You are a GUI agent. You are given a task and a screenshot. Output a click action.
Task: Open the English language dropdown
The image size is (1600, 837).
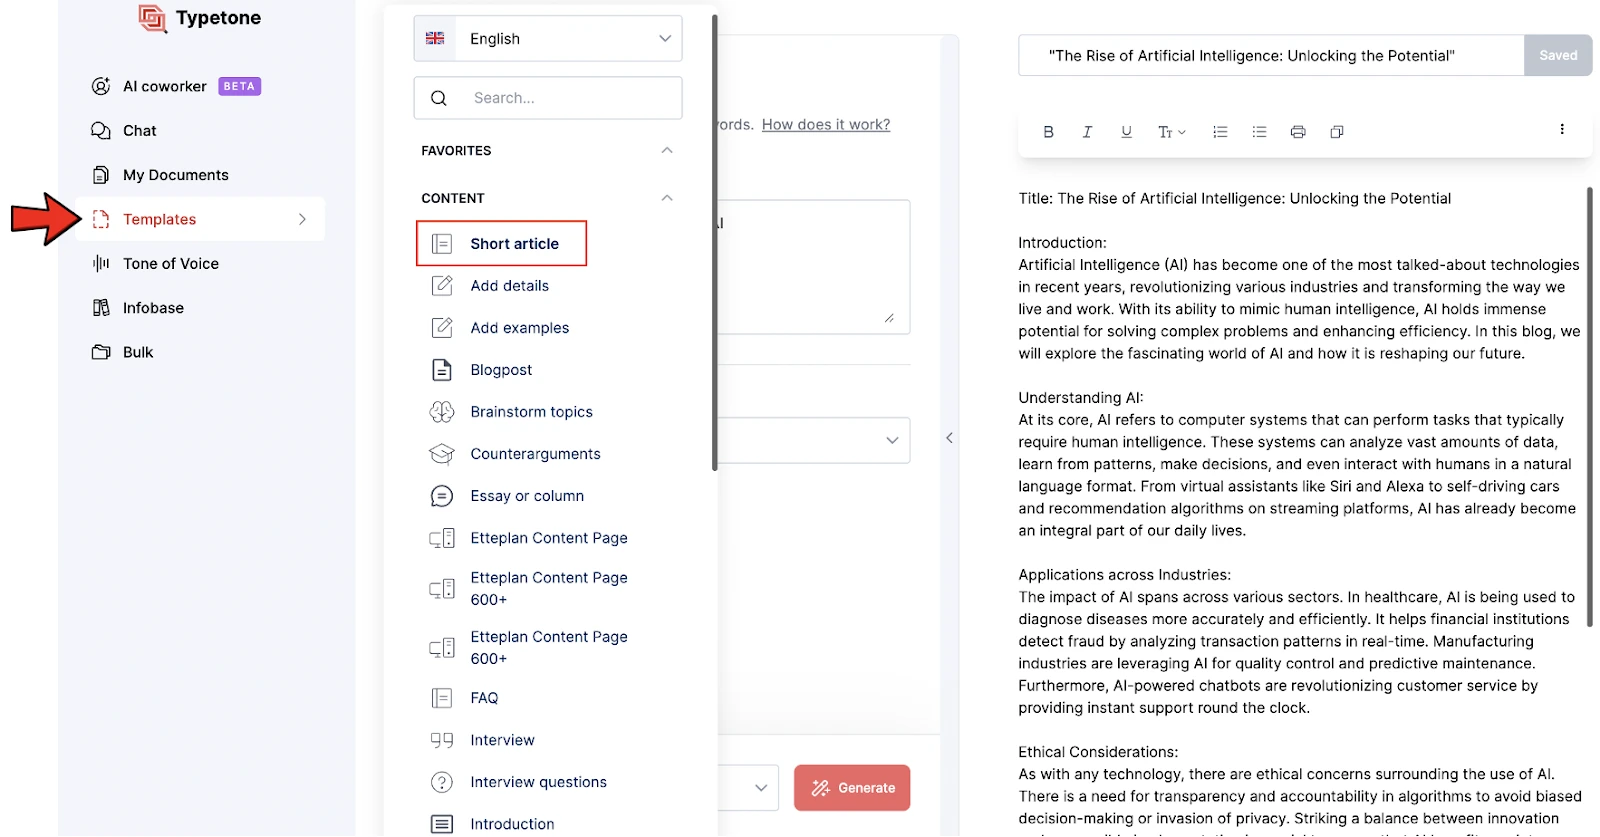click(548, 39)
